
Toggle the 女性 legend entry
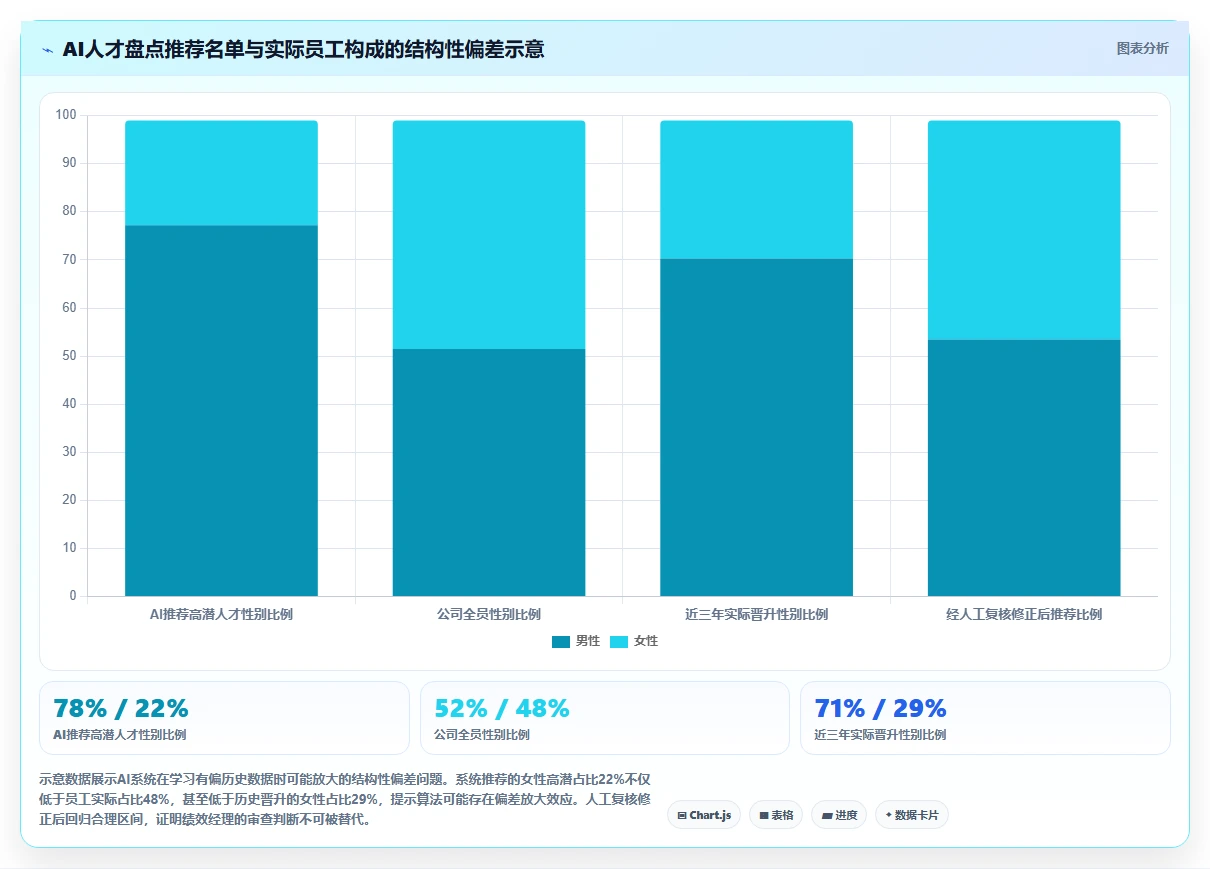click(x=634, y=641)
